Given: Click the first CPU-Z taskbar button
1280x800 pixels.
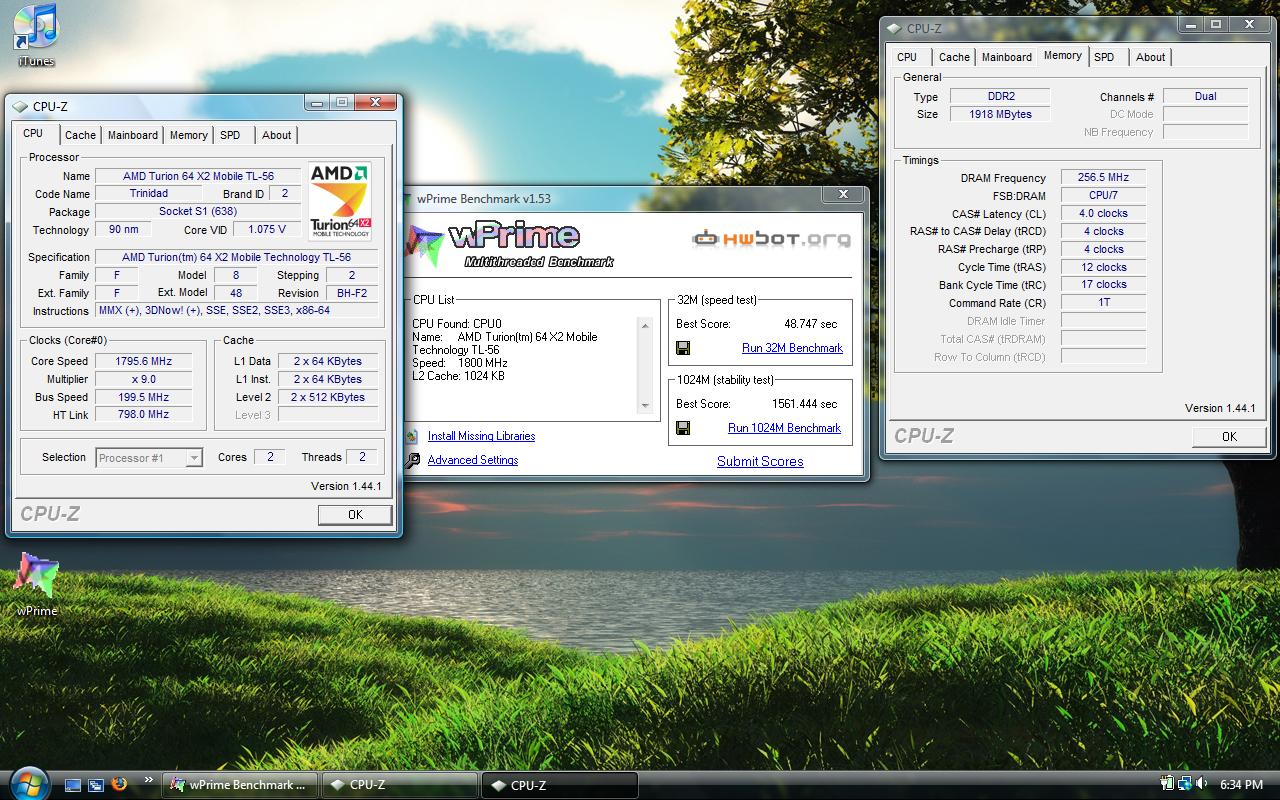Looking at the screenshot, I should pos(399,785).
